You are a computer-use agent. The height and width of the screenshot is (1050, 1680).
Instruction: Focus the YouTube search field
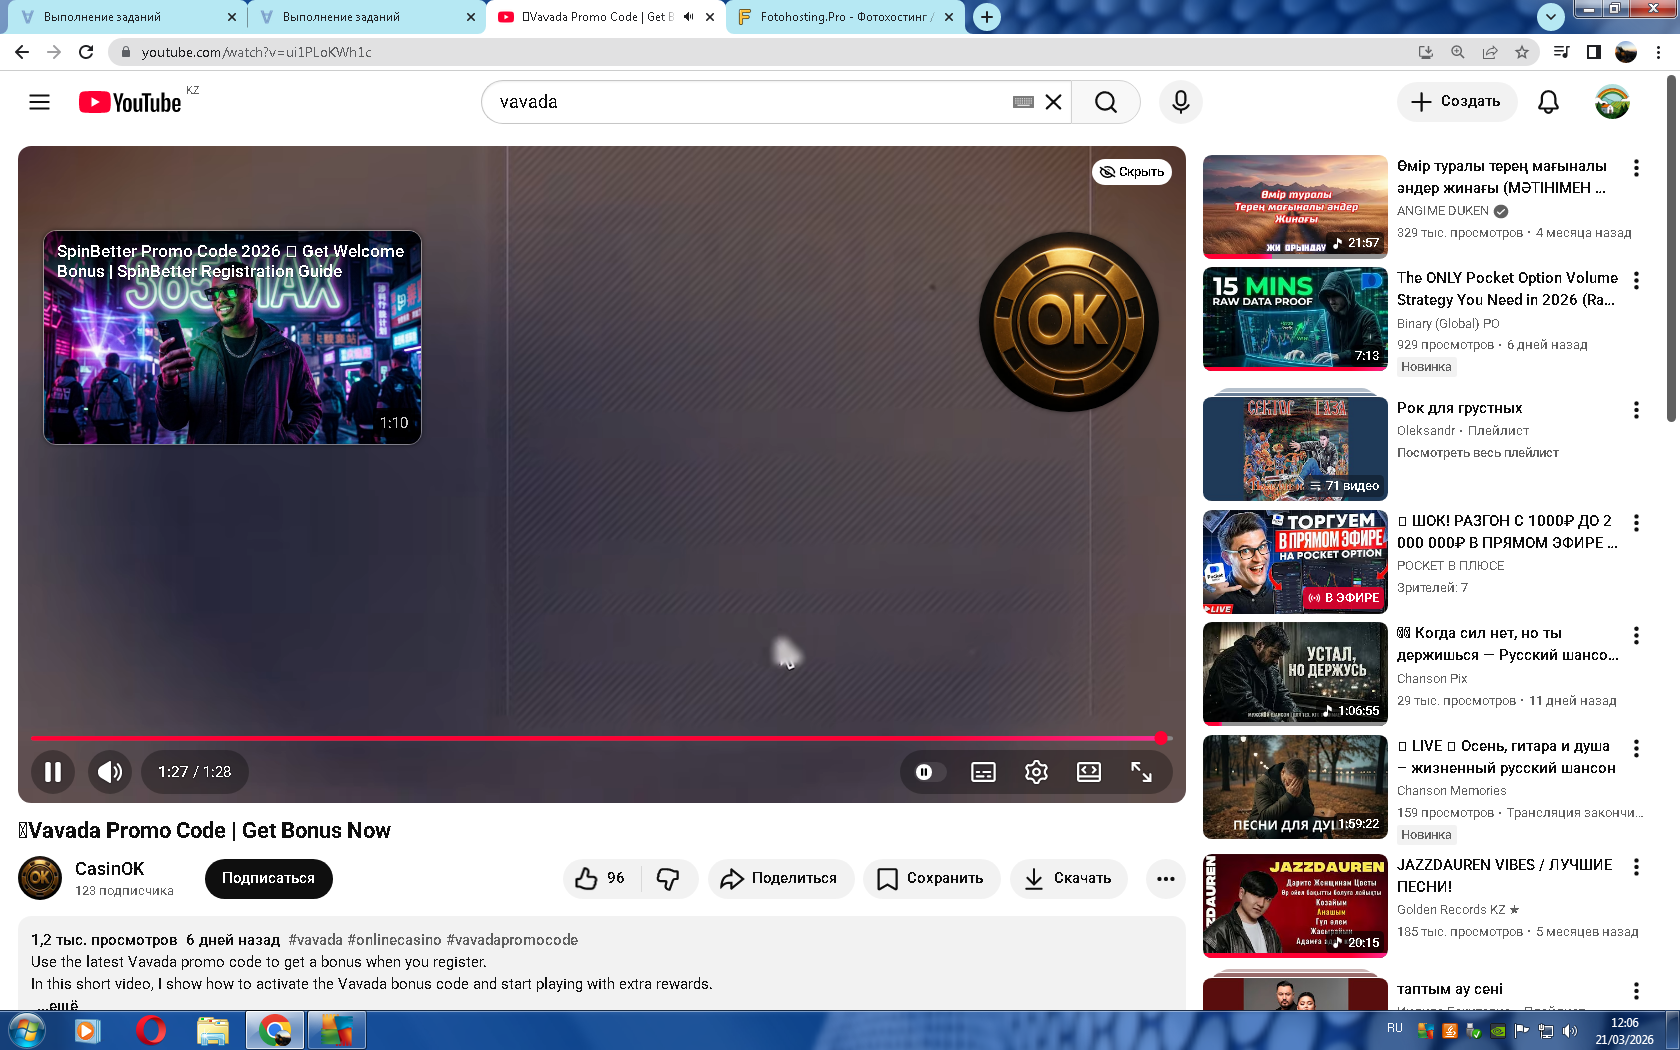click(750, 102)
